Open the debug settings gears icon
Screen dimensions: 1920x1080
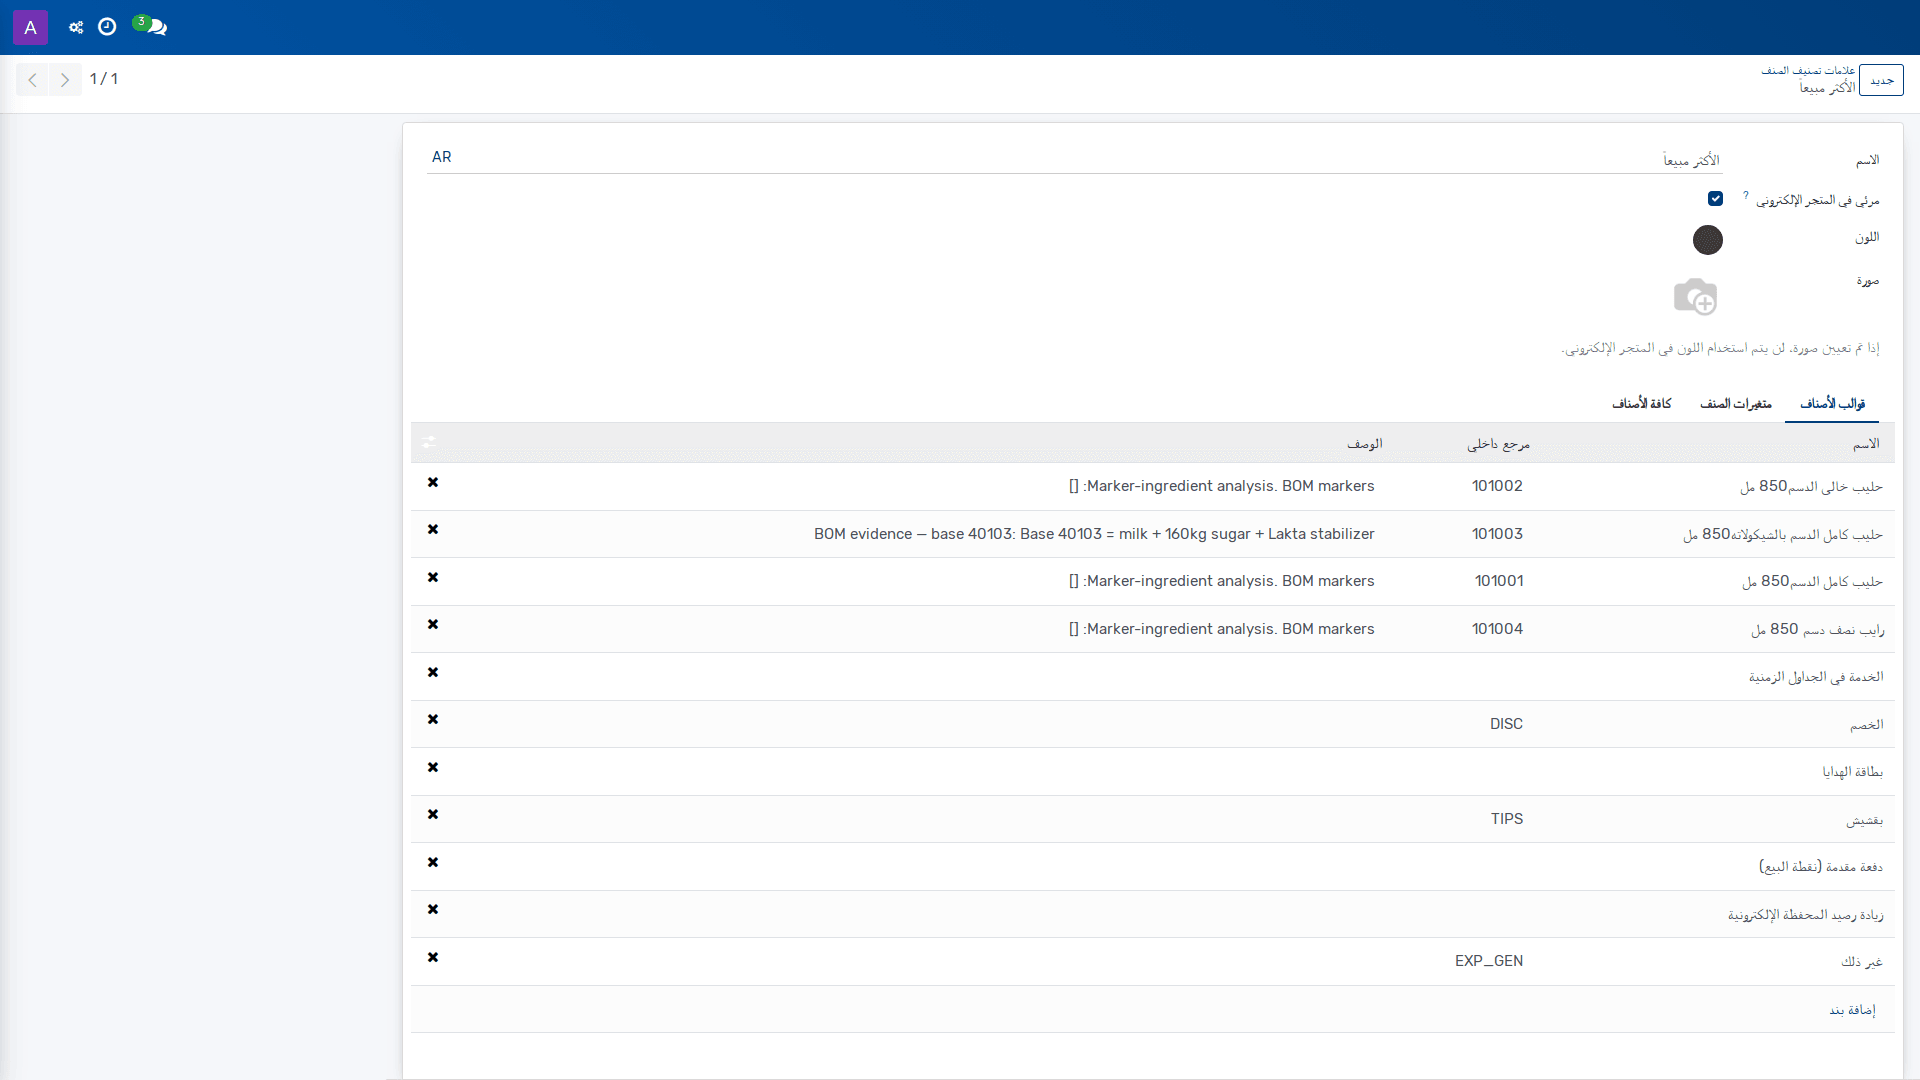76,27
